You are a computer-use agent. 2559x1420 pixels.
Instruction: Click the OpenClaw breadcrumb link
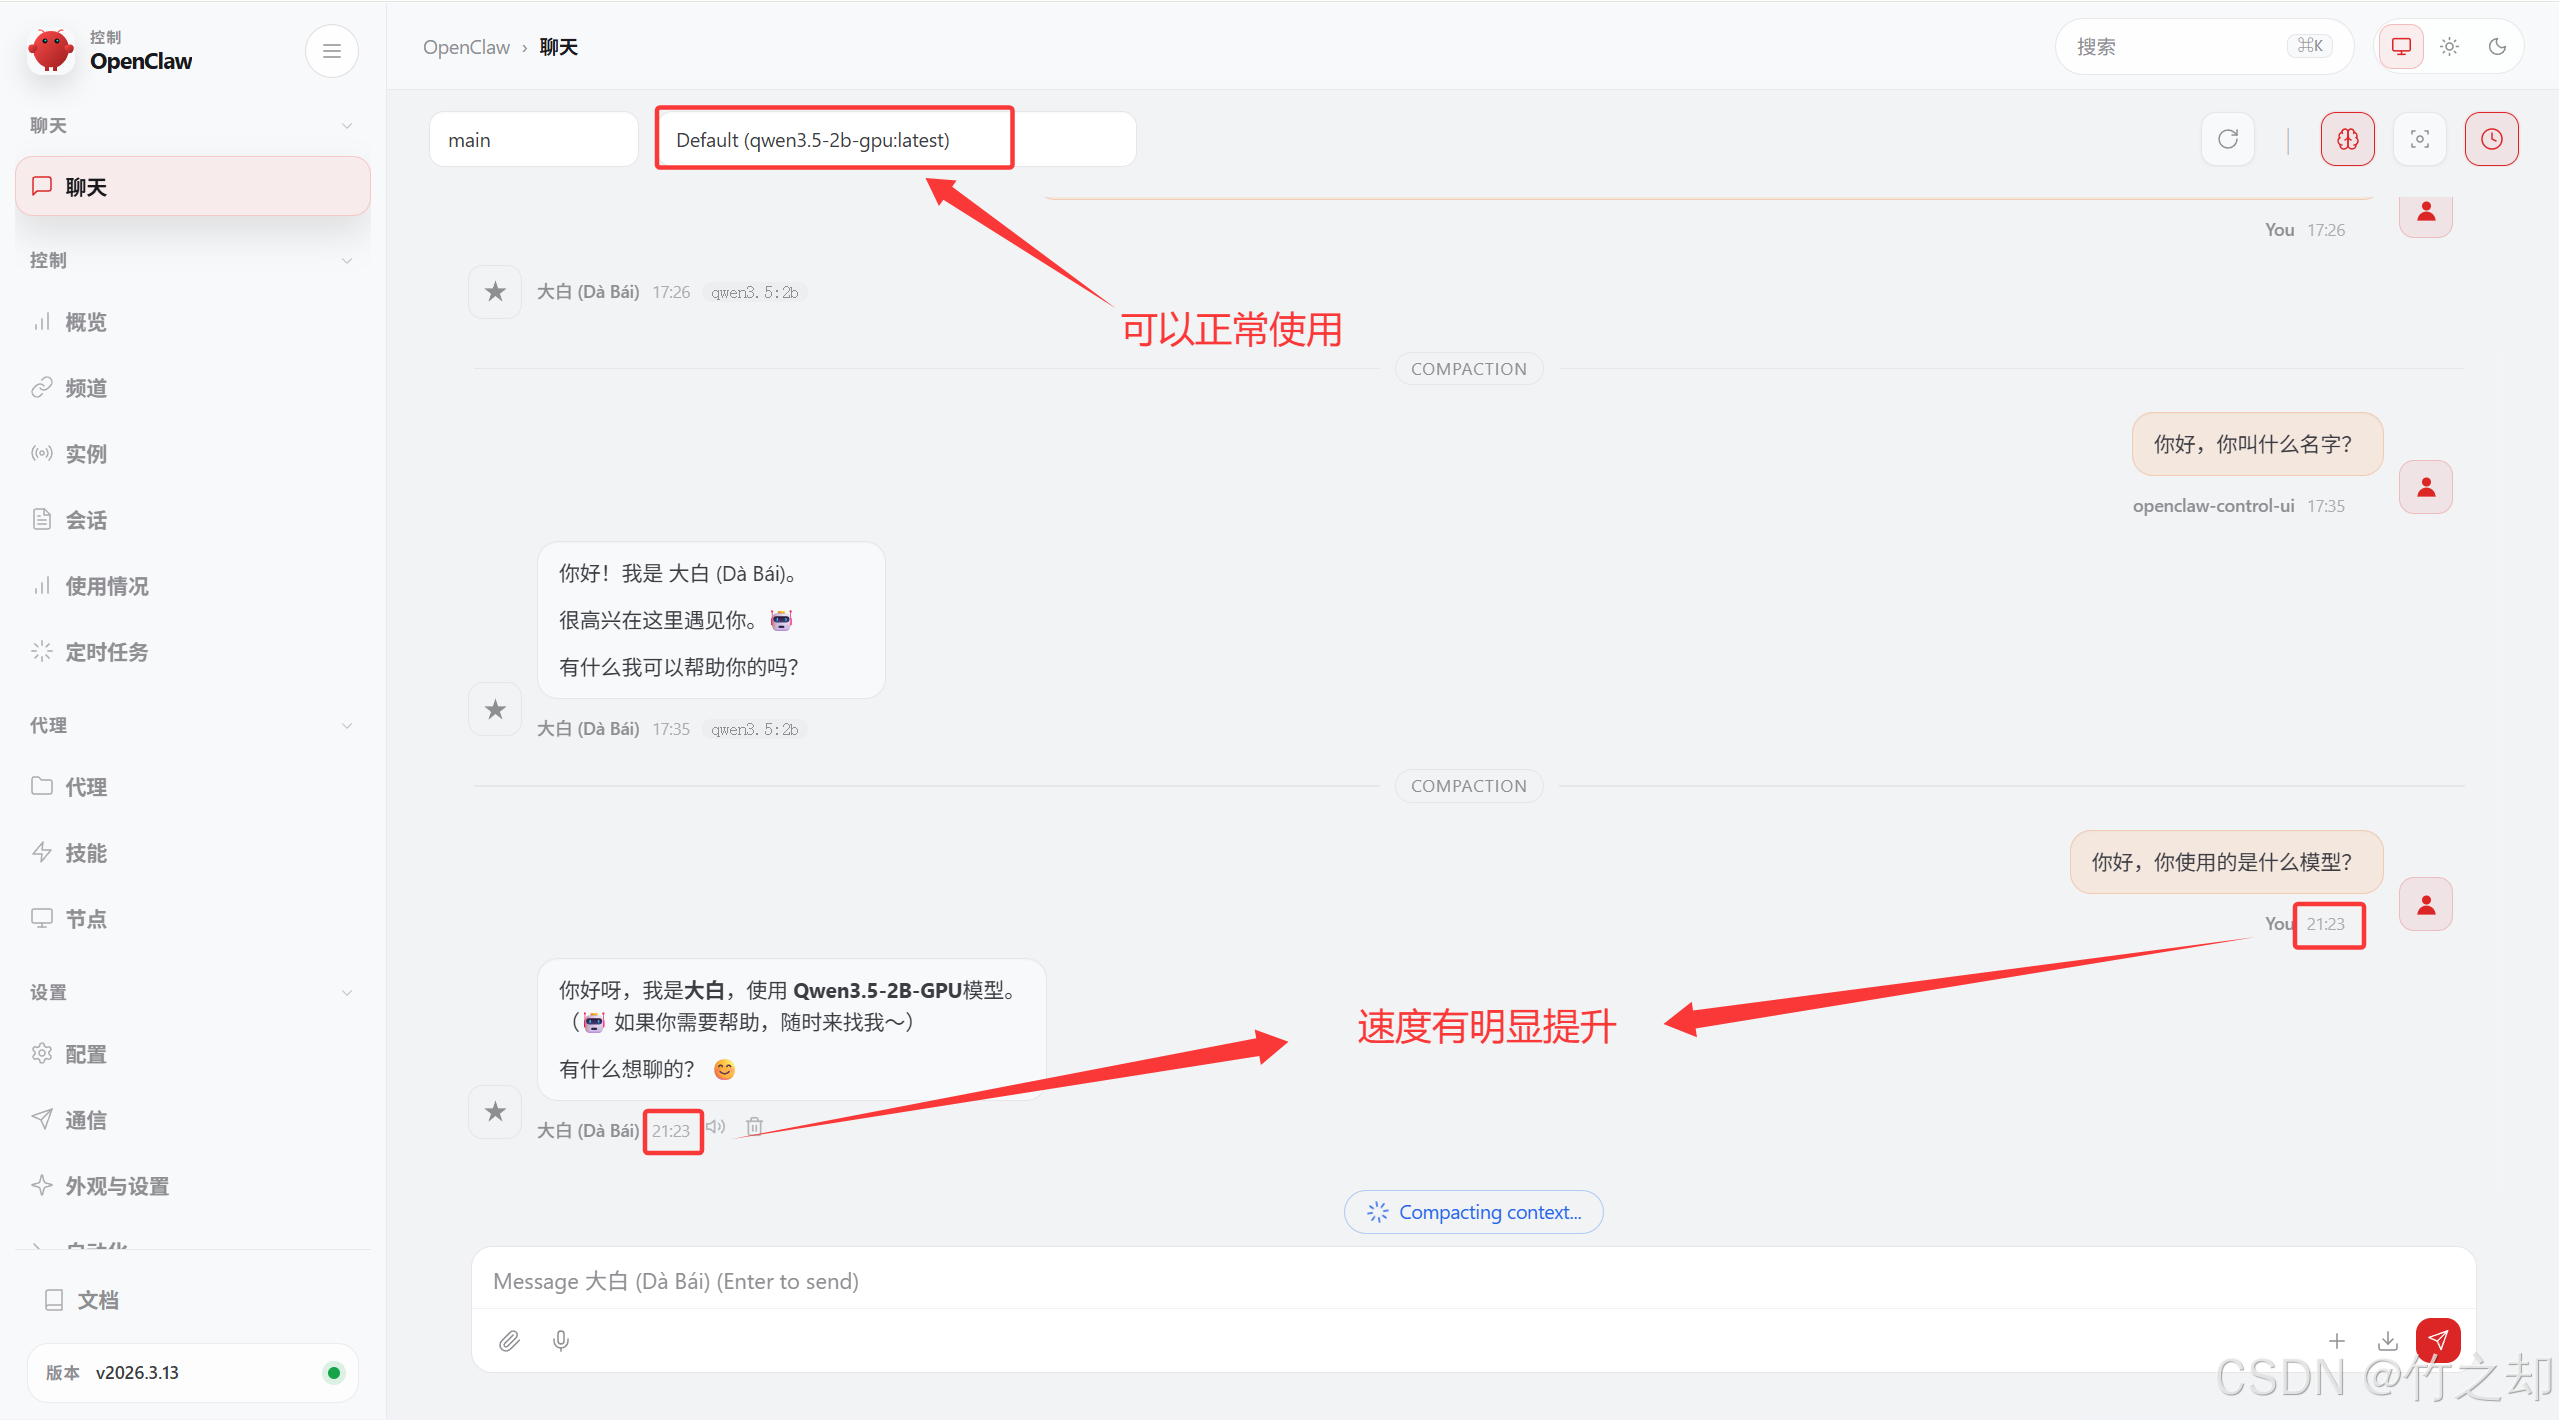point(466,47)
